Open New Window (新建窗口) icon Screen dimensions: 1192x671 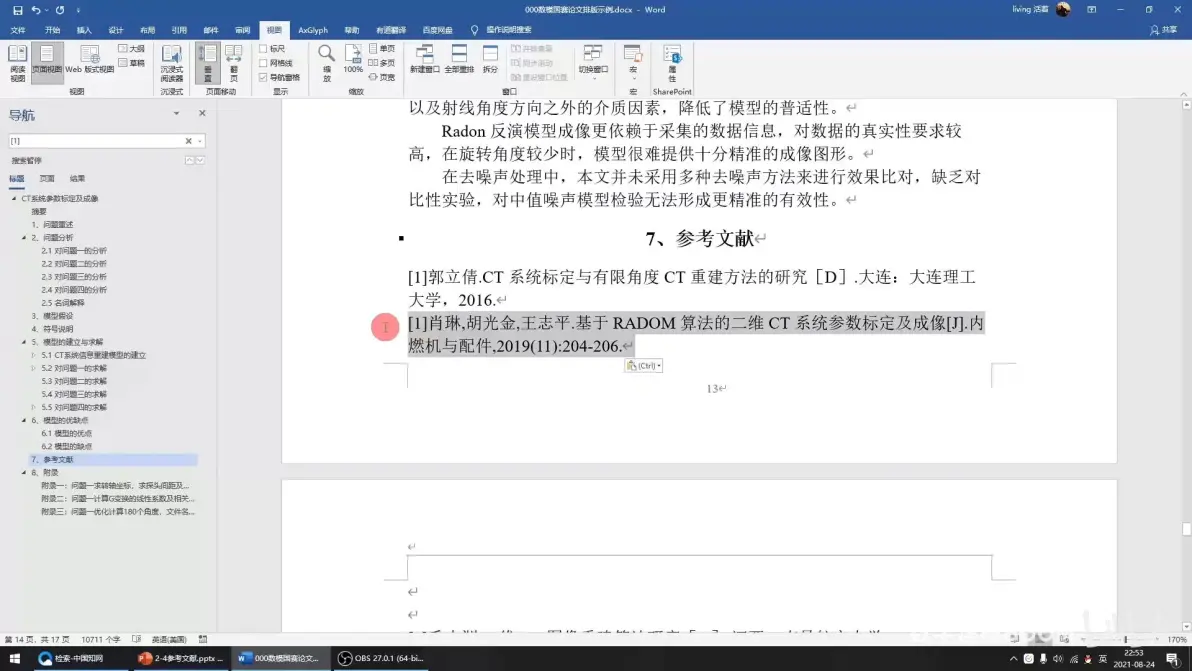point(424,59)
